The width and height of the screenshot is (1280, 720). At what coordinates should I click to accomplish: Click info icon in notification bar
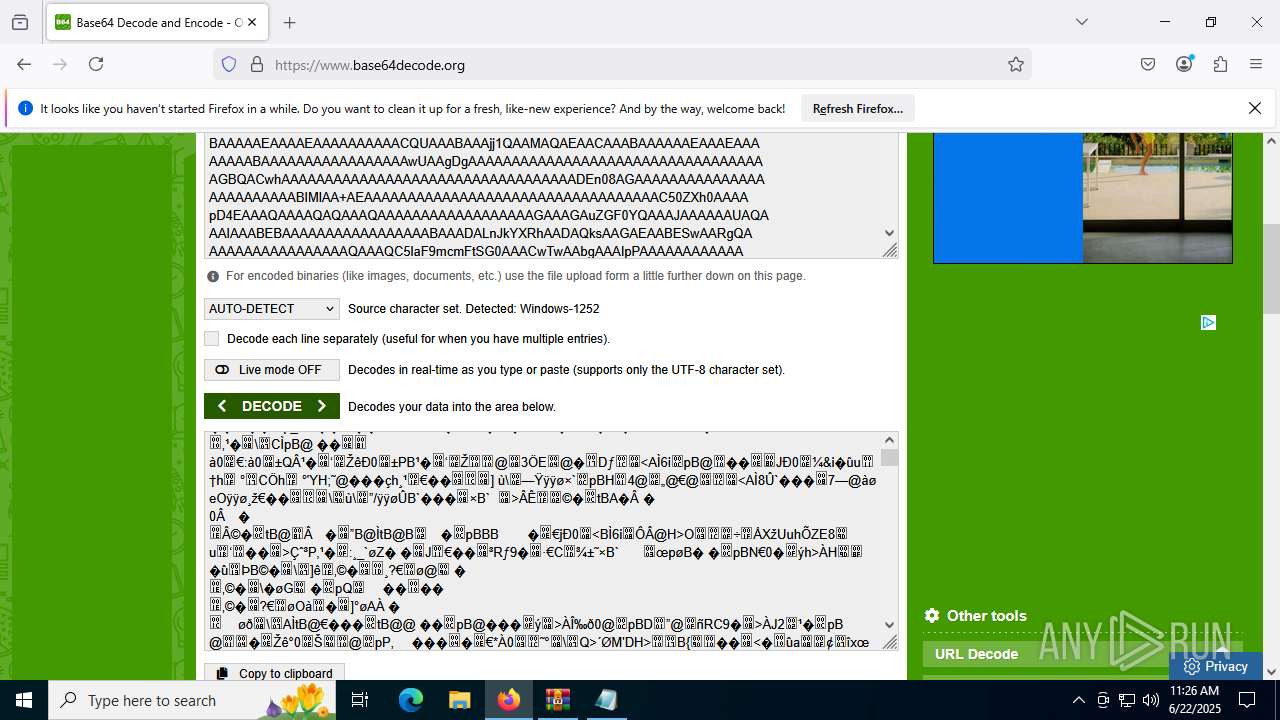pos(25,109)
